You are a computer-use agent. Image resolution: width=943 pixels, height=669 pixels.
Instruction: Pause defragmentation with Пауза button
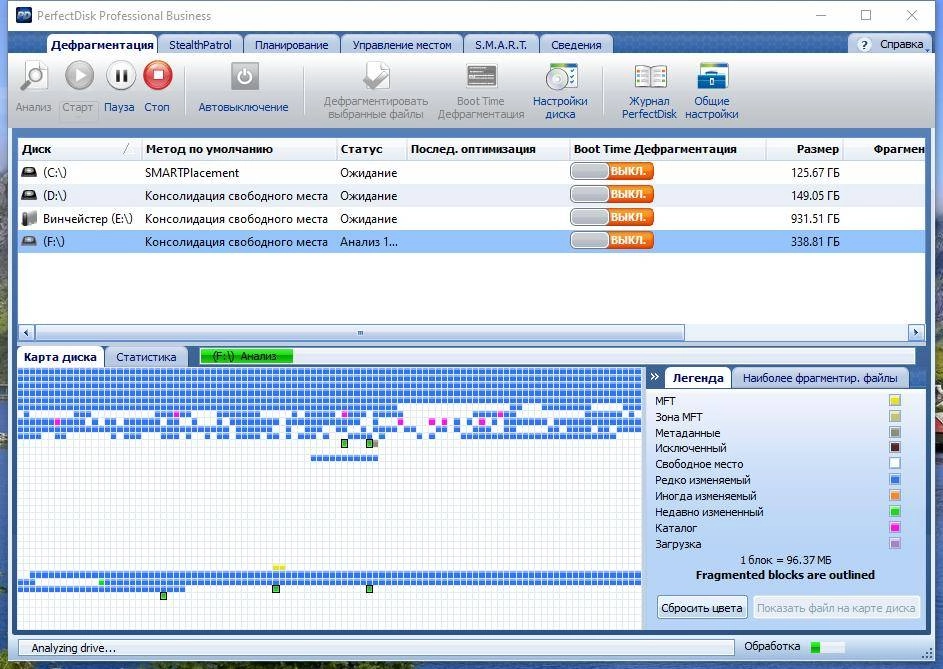(x=120, y=76)
